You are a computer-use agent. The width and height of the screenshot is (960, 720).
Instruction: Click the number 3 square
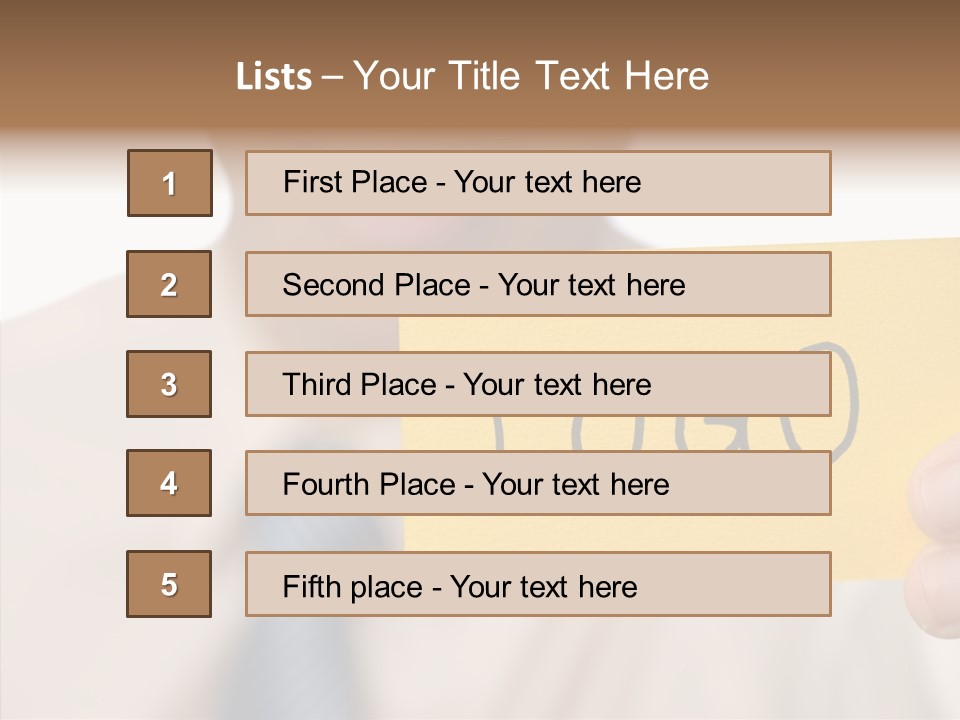tap(169, 384)
